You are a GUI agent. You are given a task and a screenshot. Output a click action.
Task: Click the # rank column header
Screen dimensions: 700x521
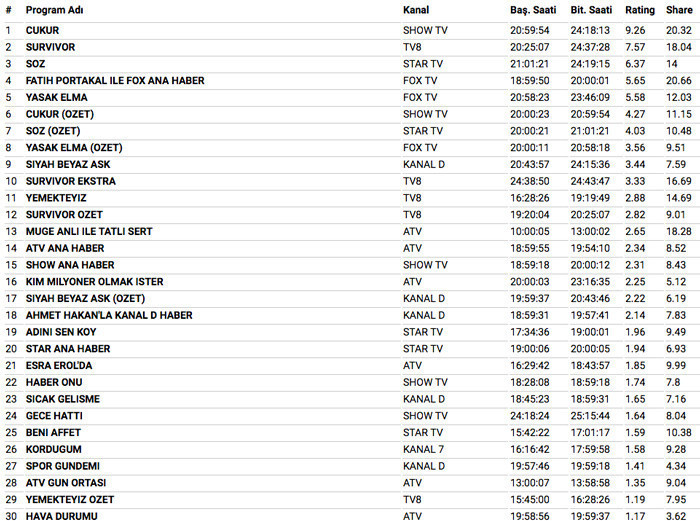tap(8, 10)
